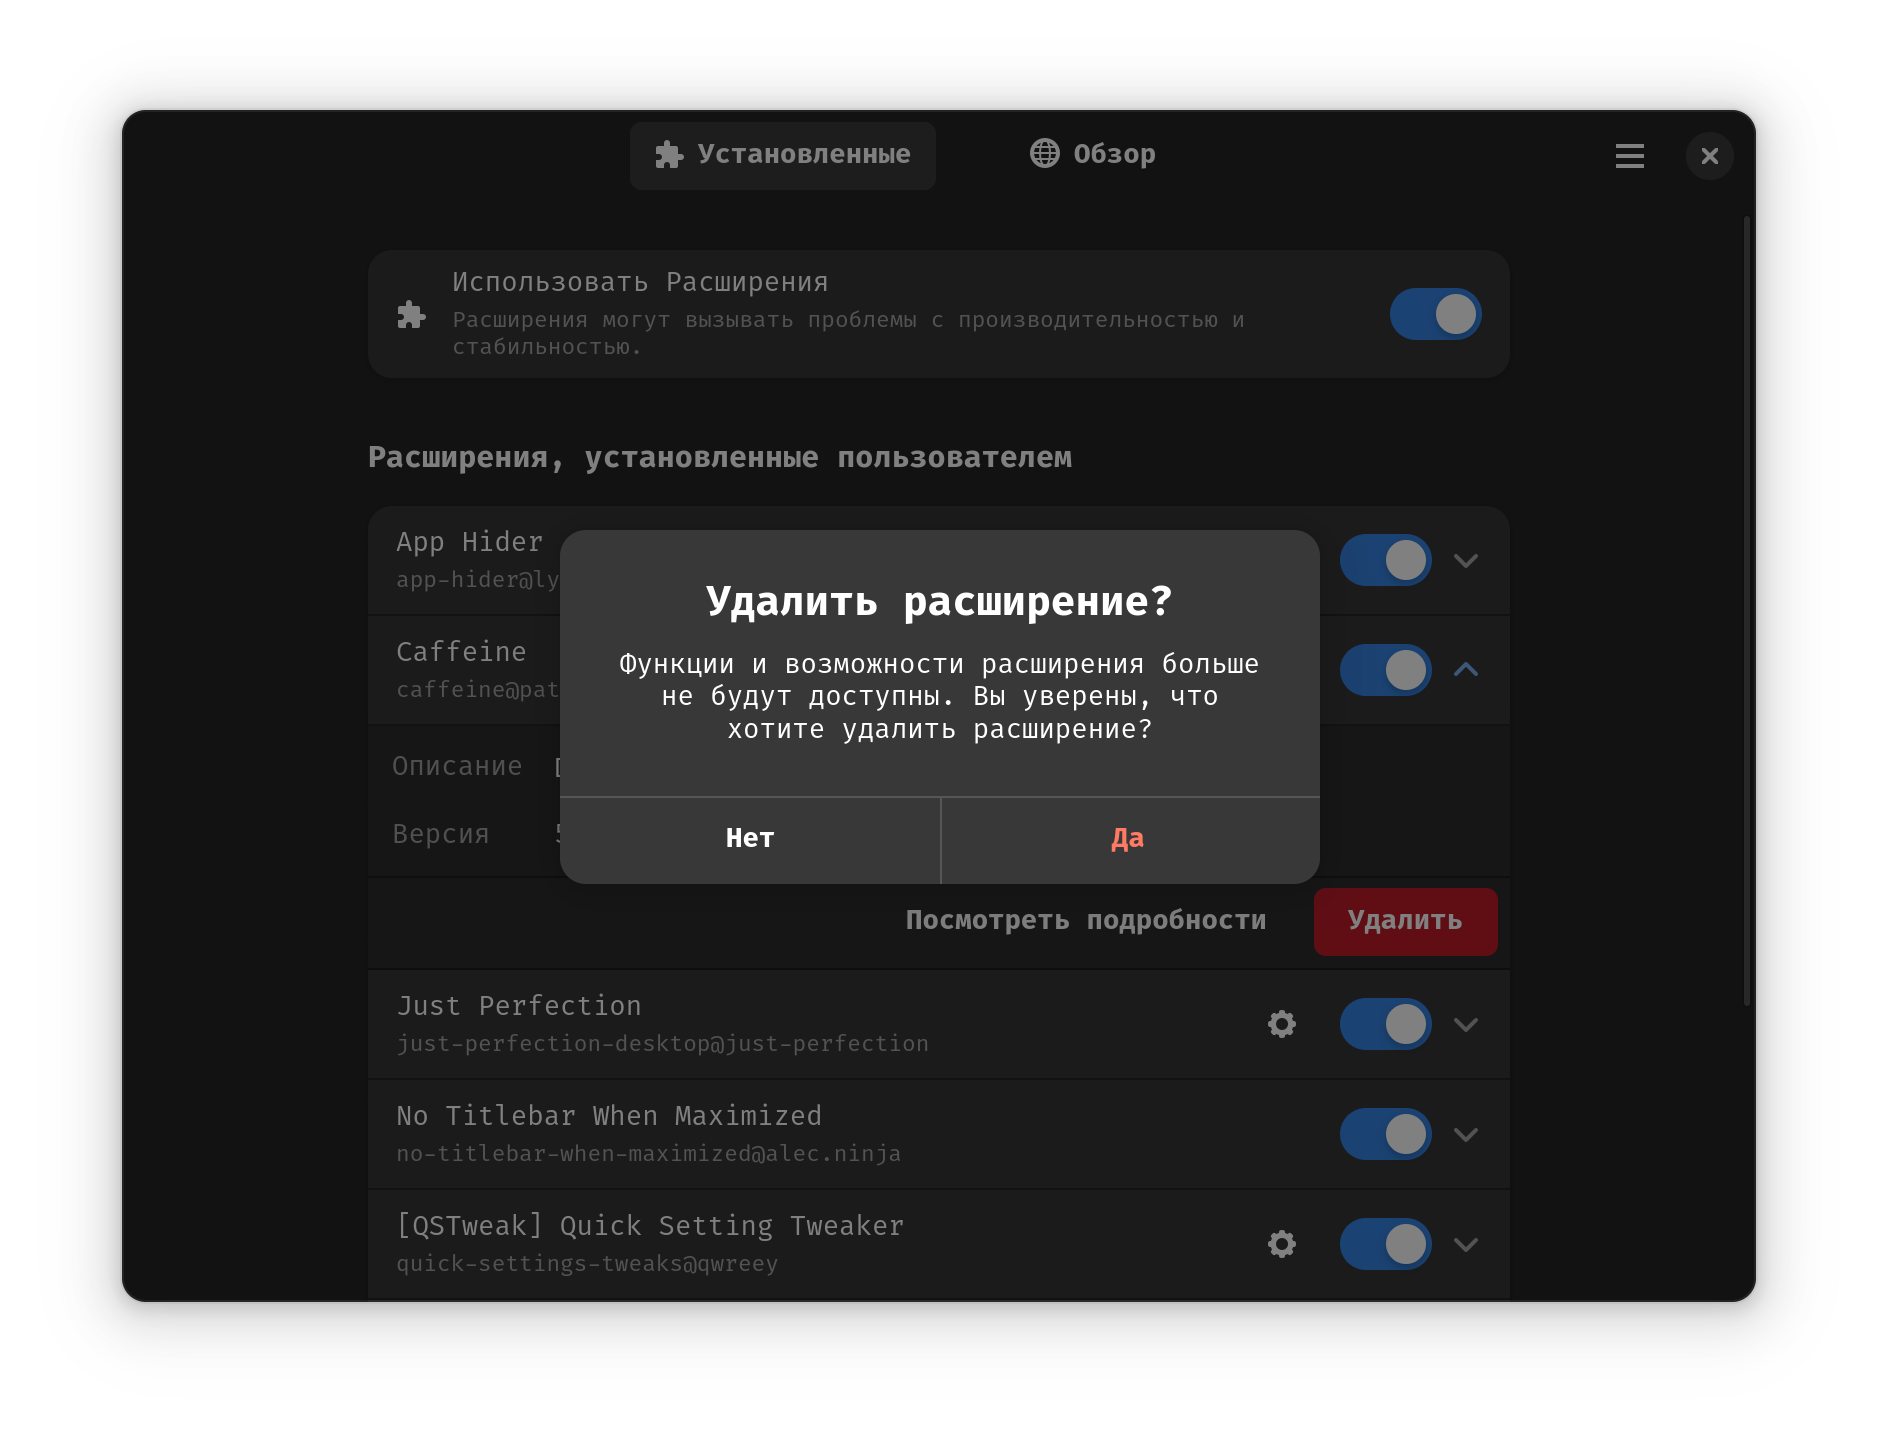Expand the App Hider details
1878x1436 pixels.
point(1466,560)
